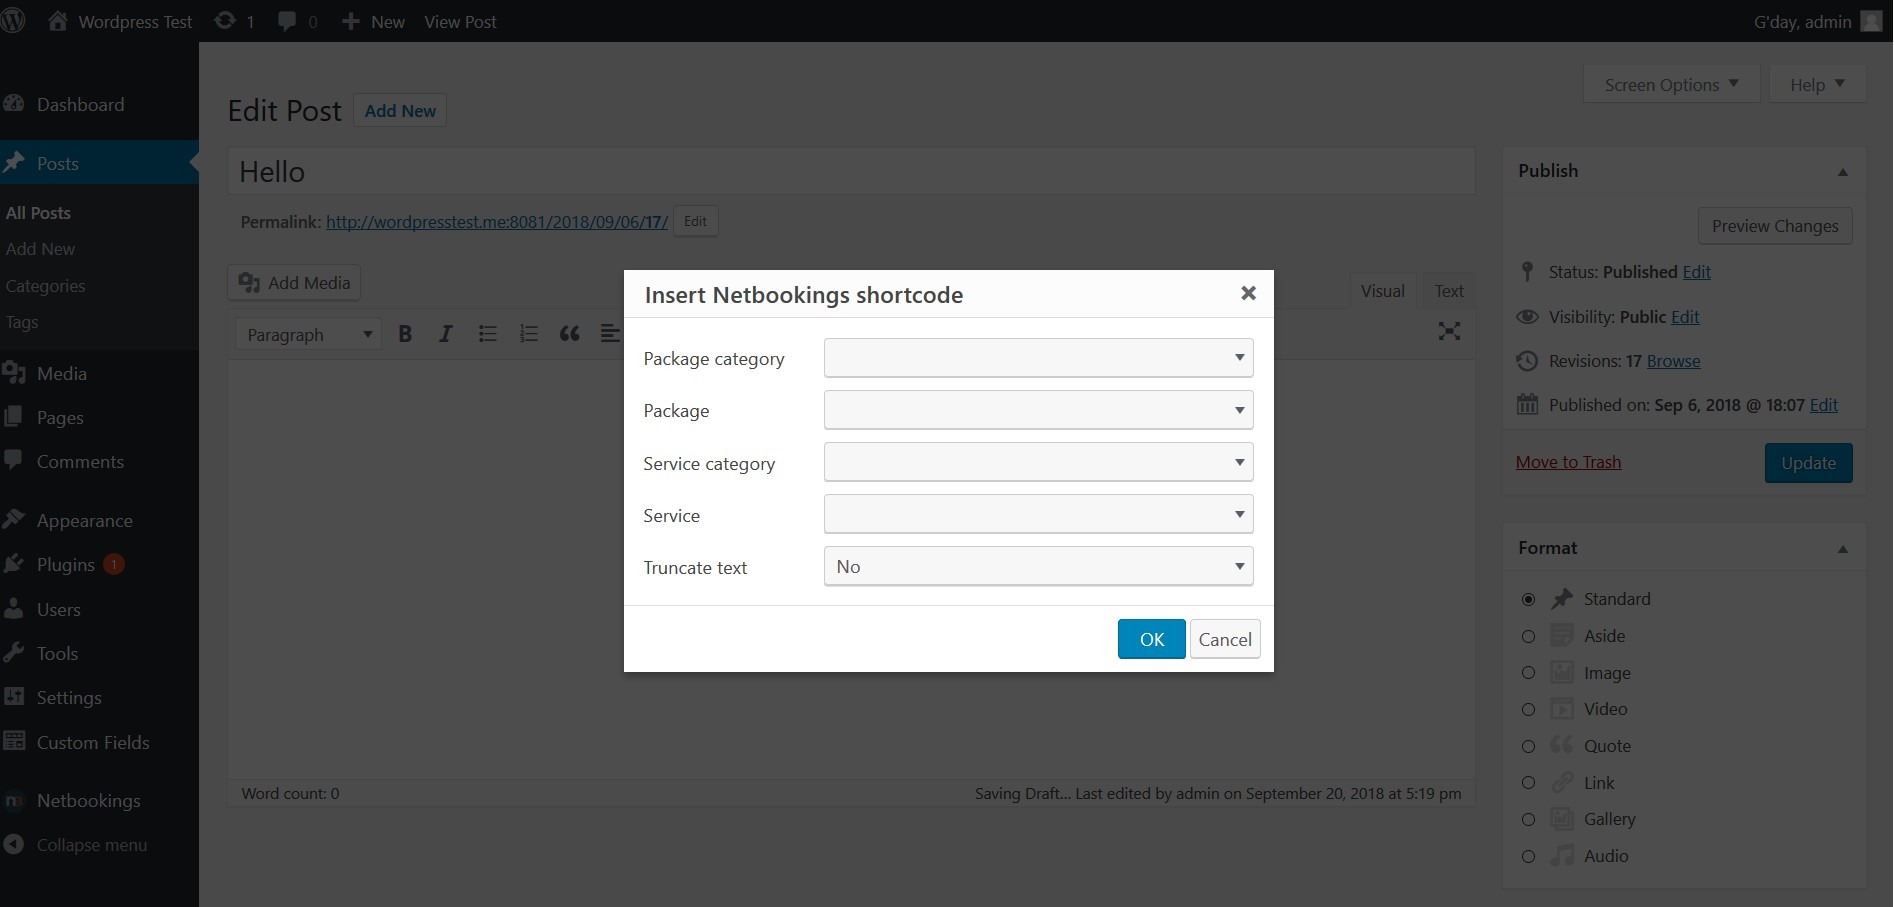1894x907 pixels.
Task: Click Add New button beside Edit Post
Action: pyautogui.click(x=400, y=110)
